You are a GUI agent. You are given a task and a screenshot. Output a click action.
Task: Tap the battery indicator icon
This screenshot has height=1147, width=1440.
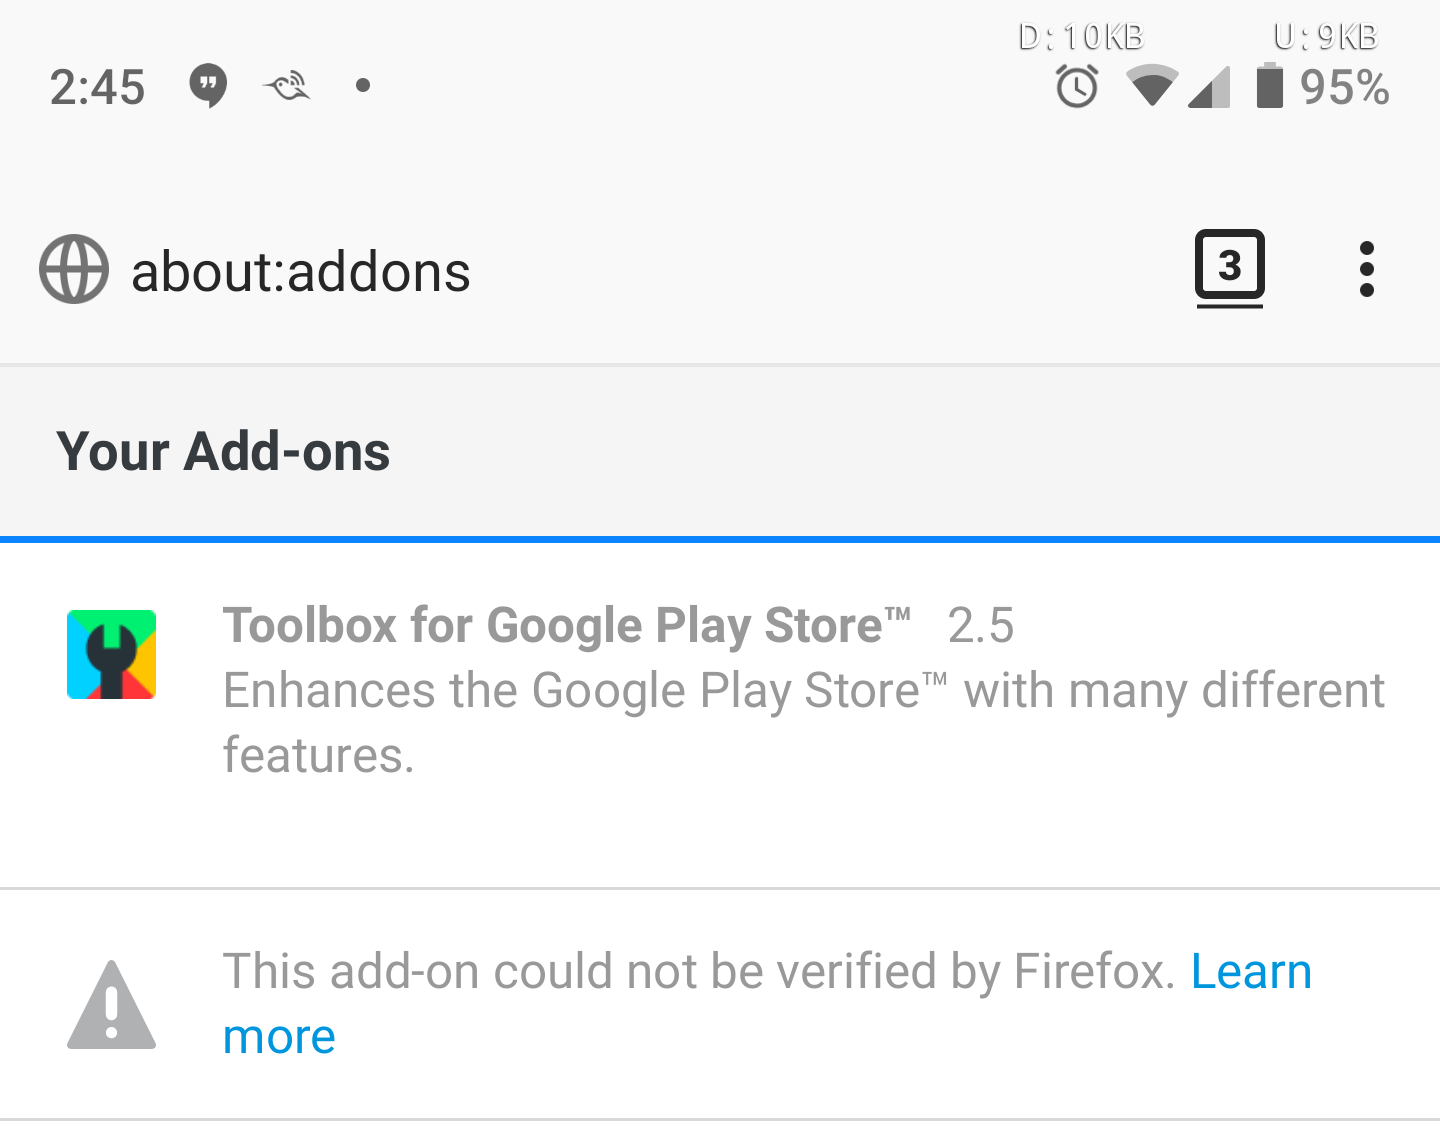pos(1270,88)
